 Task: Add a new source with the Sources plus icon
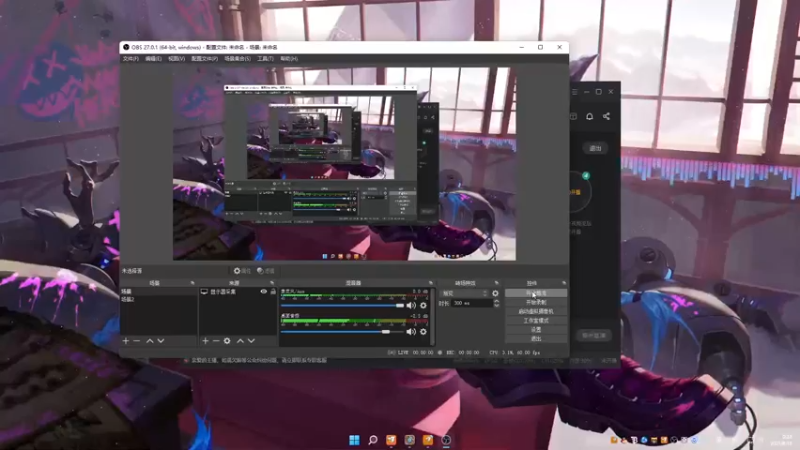click(x=205, y=340)
